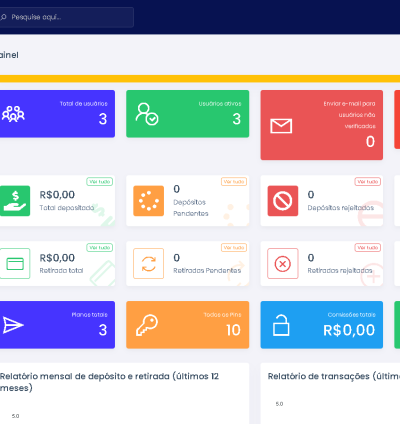The width and height of the screenshot is (400, 424).
Task: Click the Retiradas rejeitadas label
Action: (340, 270)
